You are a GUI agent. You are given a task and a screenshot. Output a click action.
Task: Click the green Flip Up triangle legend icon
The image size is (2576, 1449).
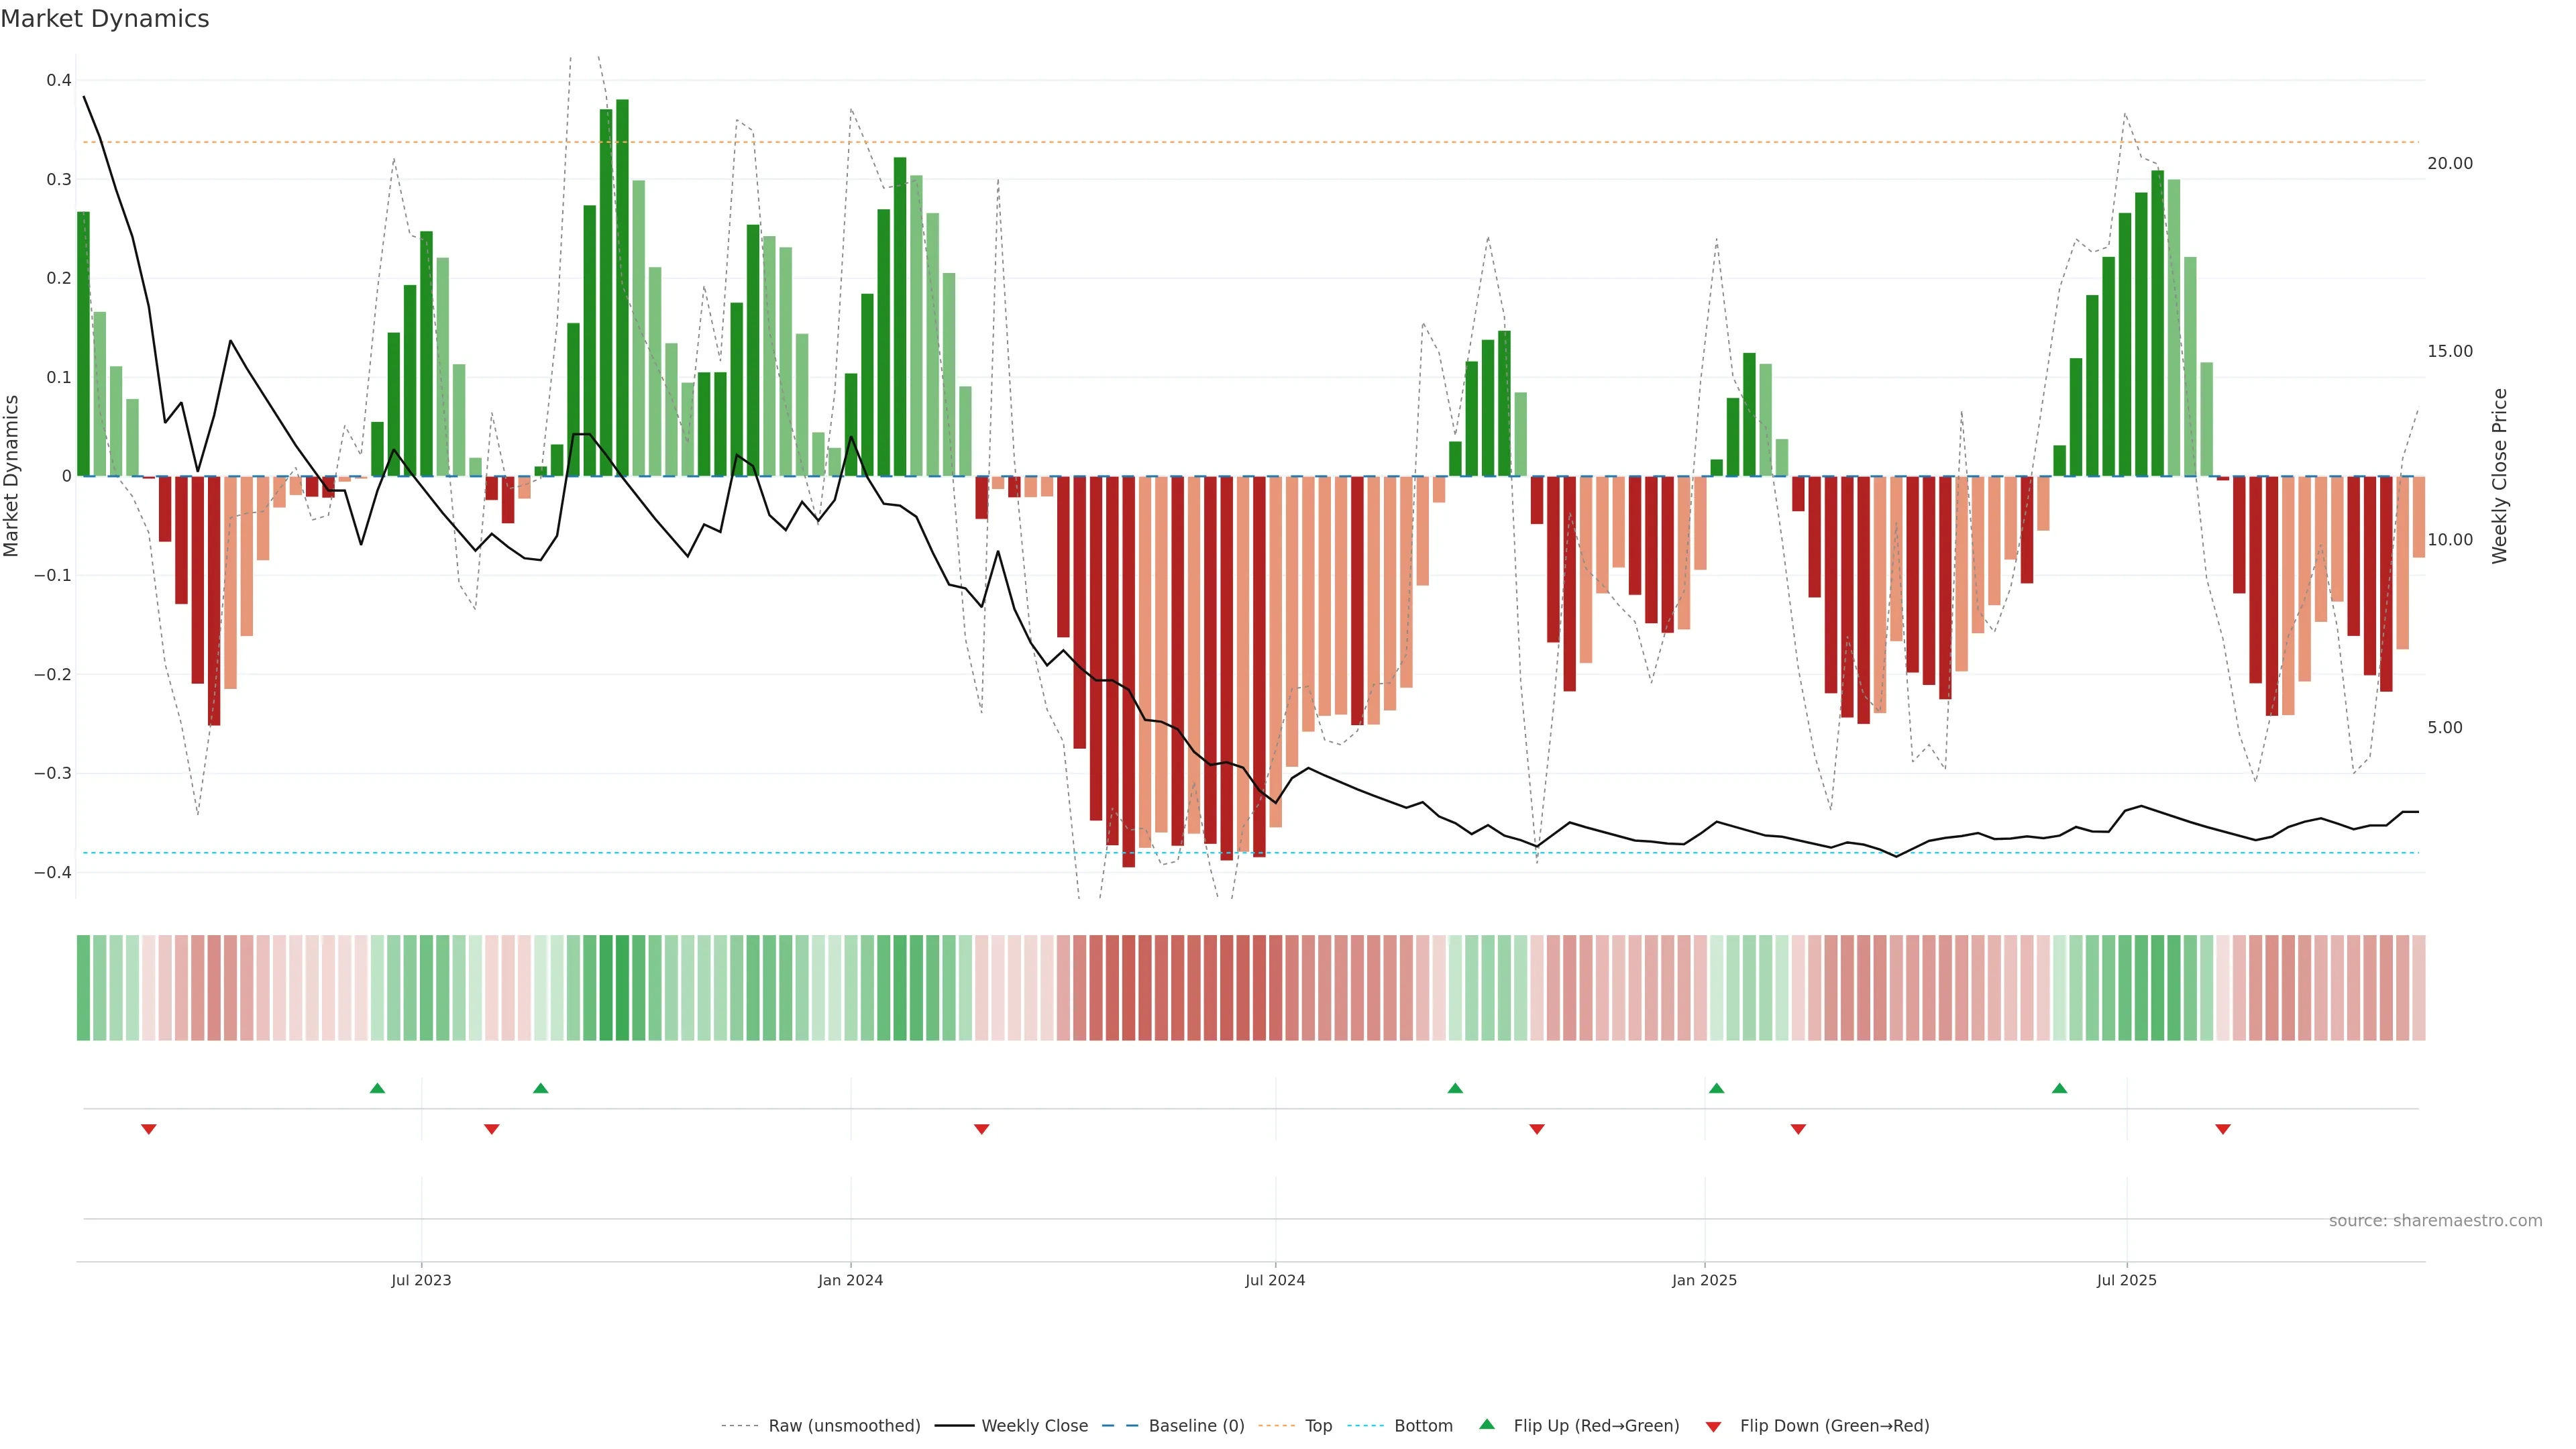pos(1486,1424)
